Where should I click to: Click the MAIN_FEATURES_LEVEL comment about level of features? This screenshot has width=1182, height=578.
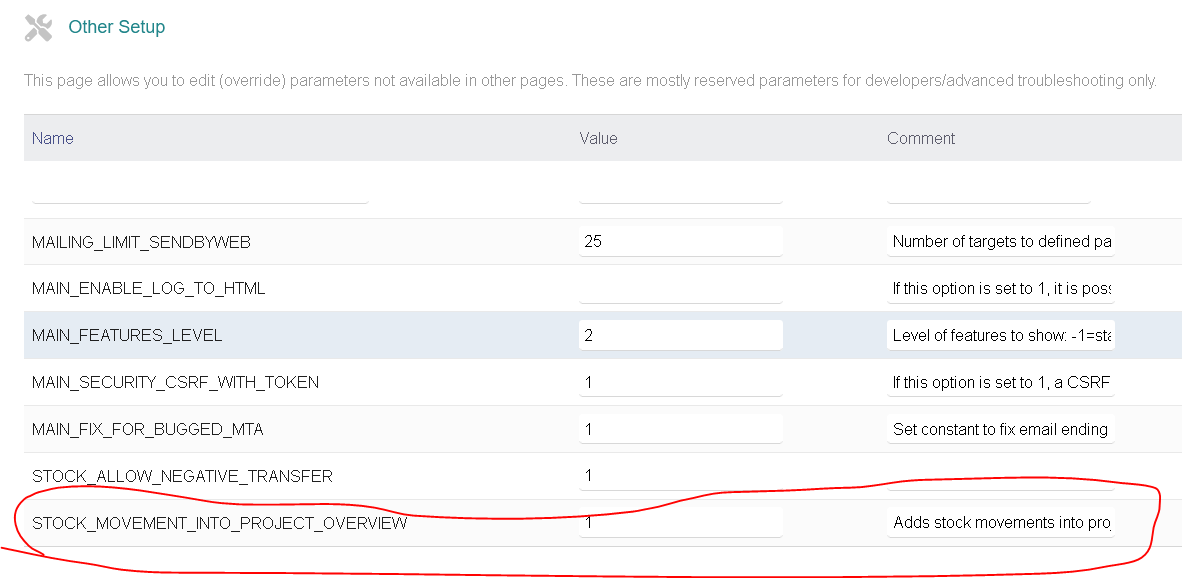click(1000, 335)
